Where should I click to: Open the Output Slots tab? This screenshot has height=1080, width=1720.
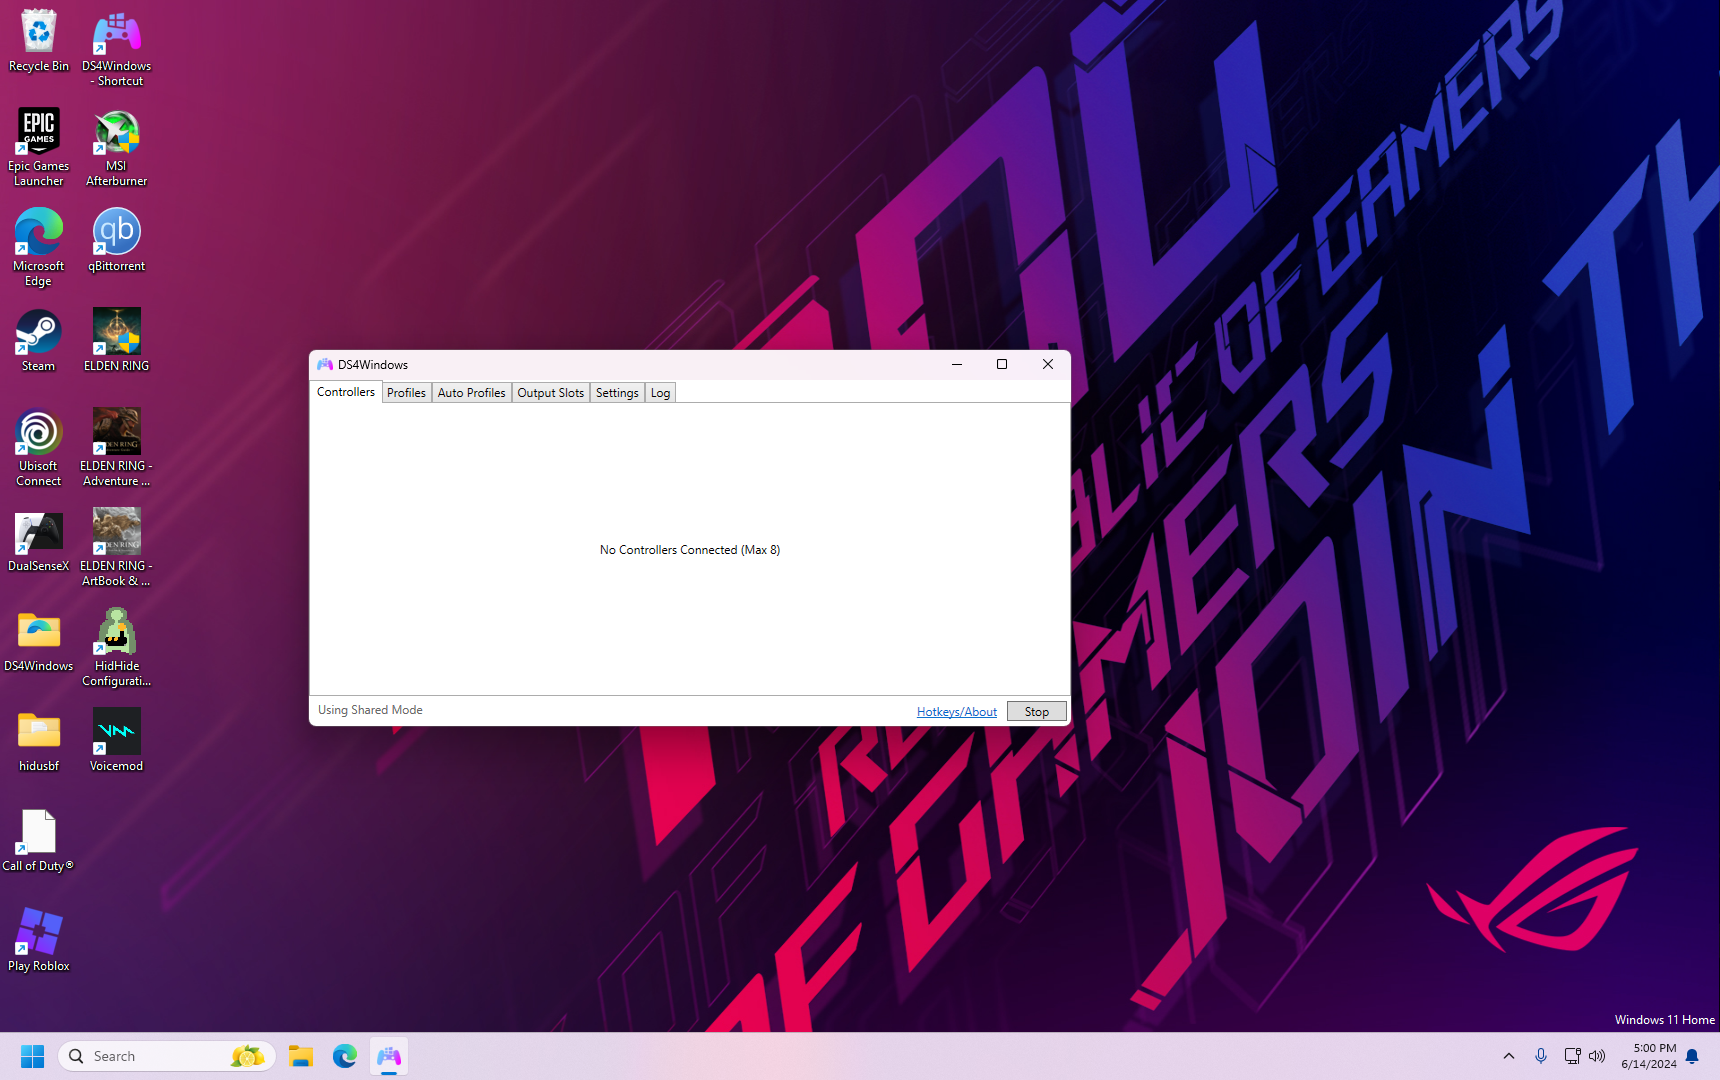551,393
